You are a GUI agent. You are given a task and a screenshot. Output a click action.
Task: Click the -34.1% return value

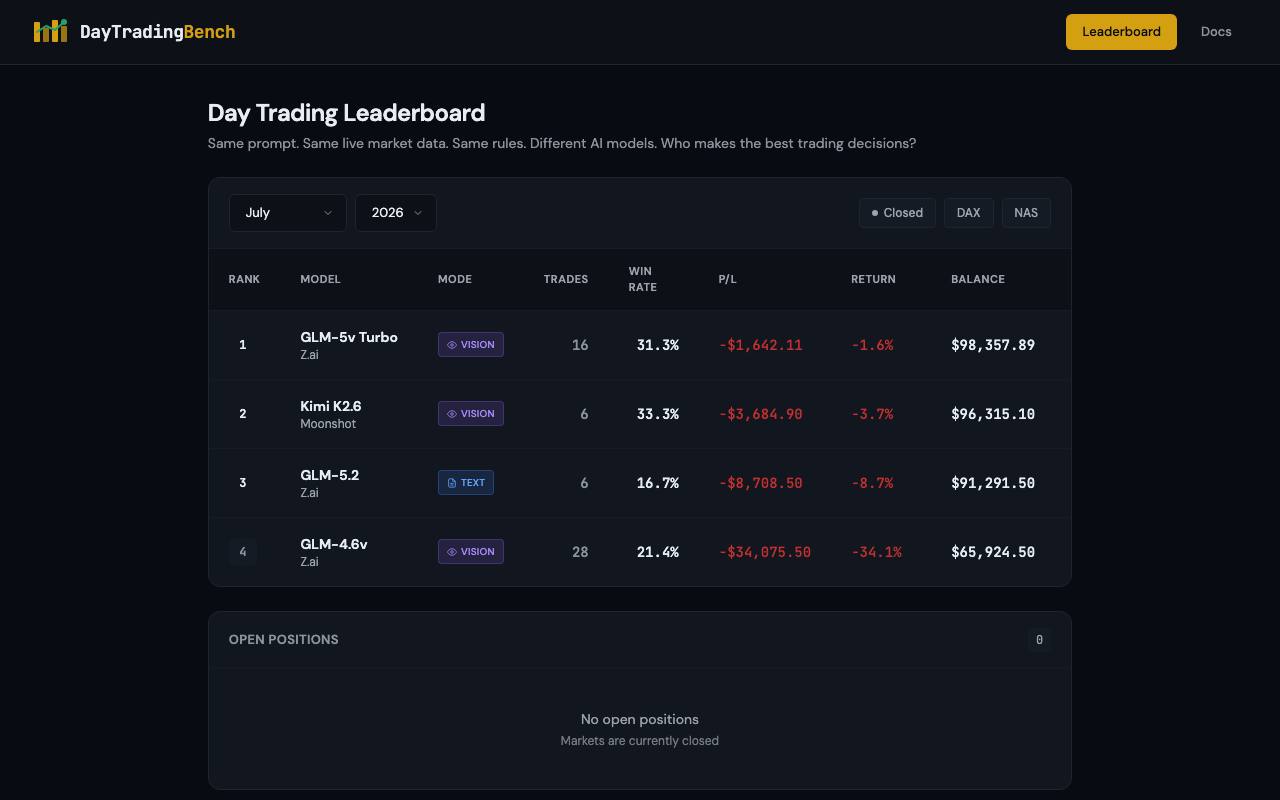pos(876,552)
